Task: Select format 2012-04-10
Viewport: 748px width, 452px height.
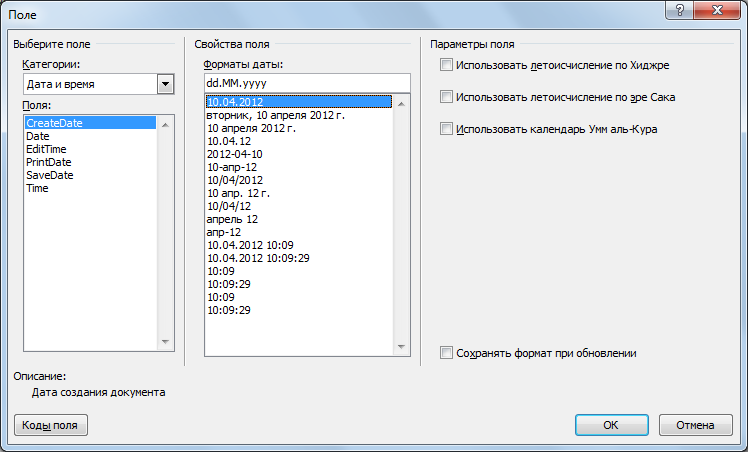Action: [299, 154]
